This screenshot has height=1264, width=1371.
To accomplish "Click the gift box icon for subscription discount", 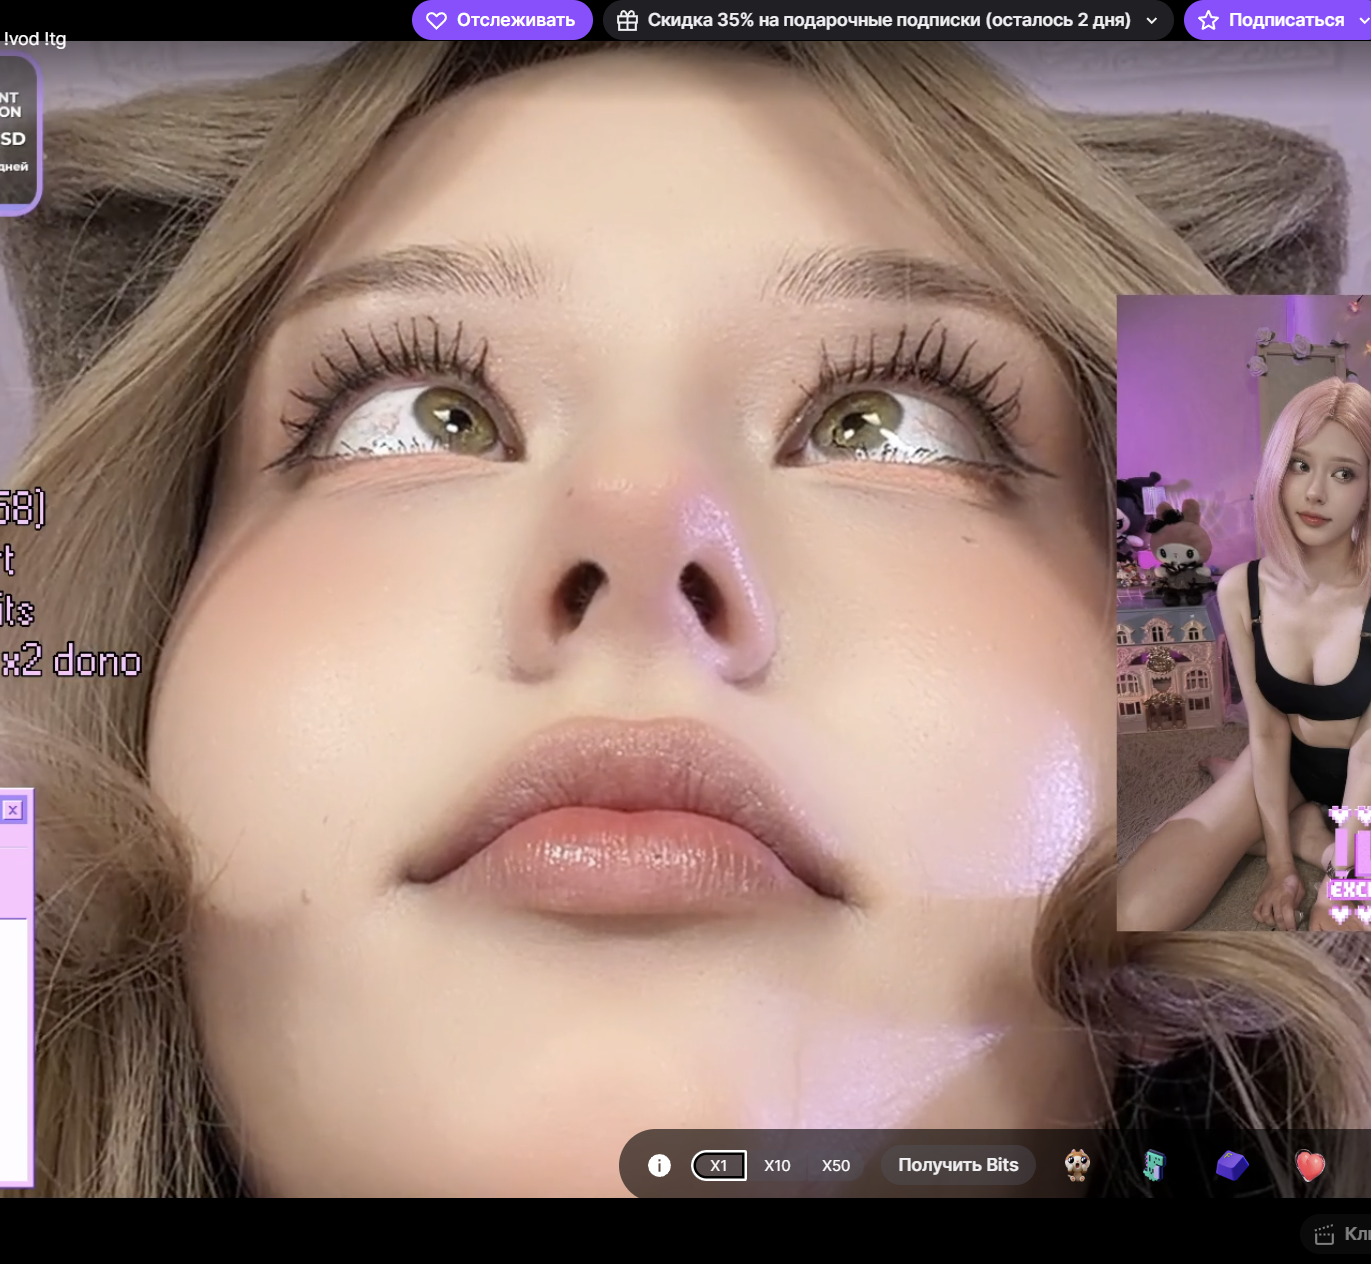I will click(x=627, y=20).
